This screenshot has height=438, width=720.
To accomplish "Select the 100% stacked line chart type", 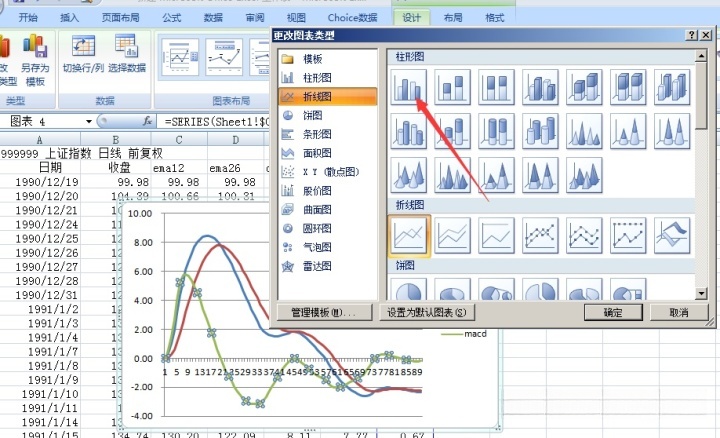I will click(x=496, y=236).
